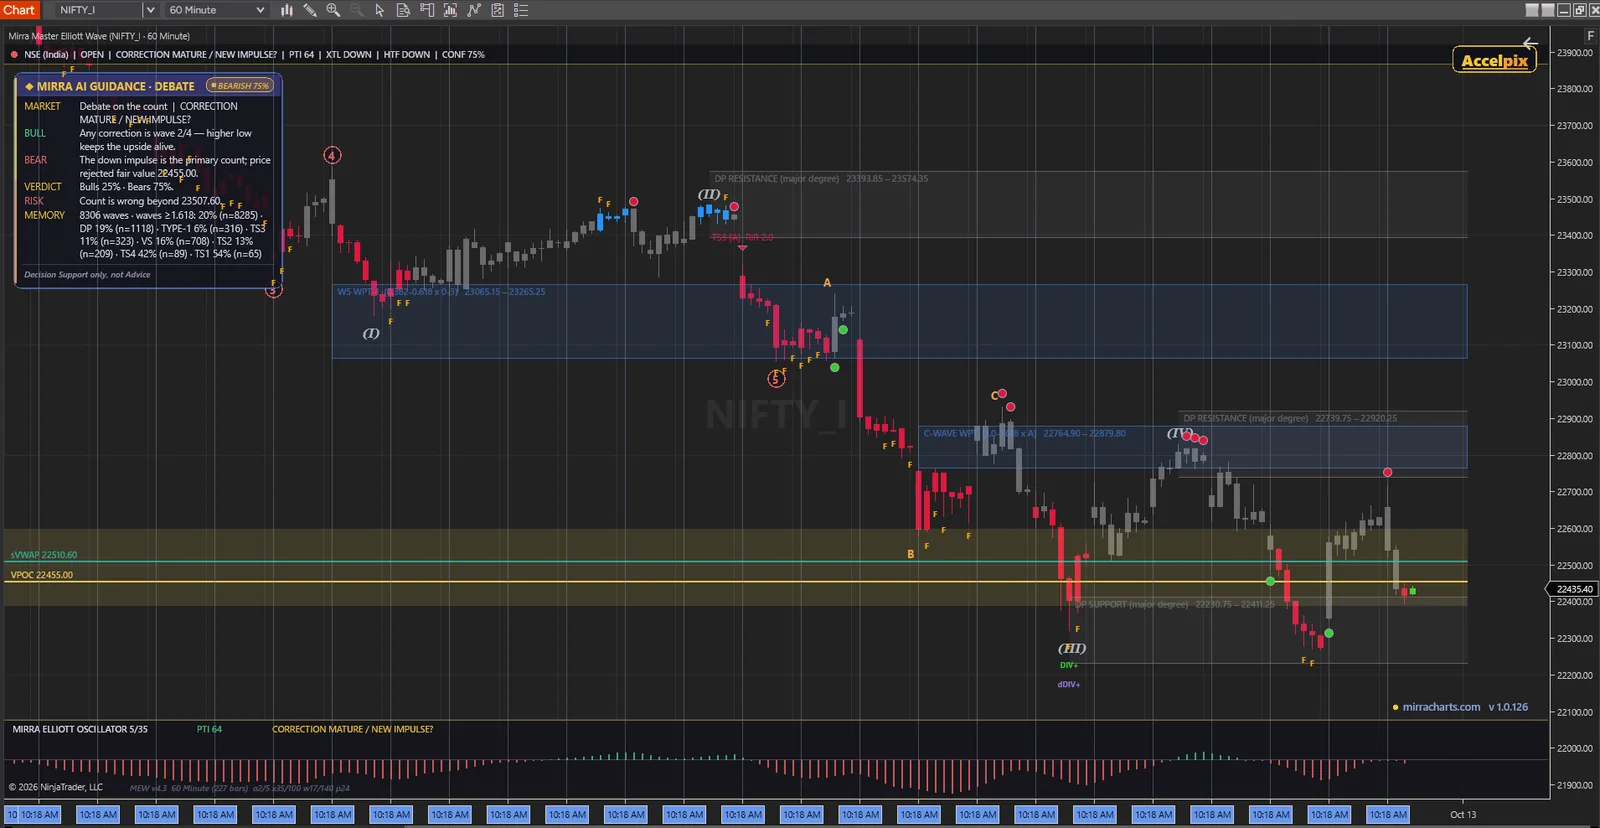Screen dimensions: 1600x828
Task: Click the circled 5 wave label
Action: [x=776, y=379]
